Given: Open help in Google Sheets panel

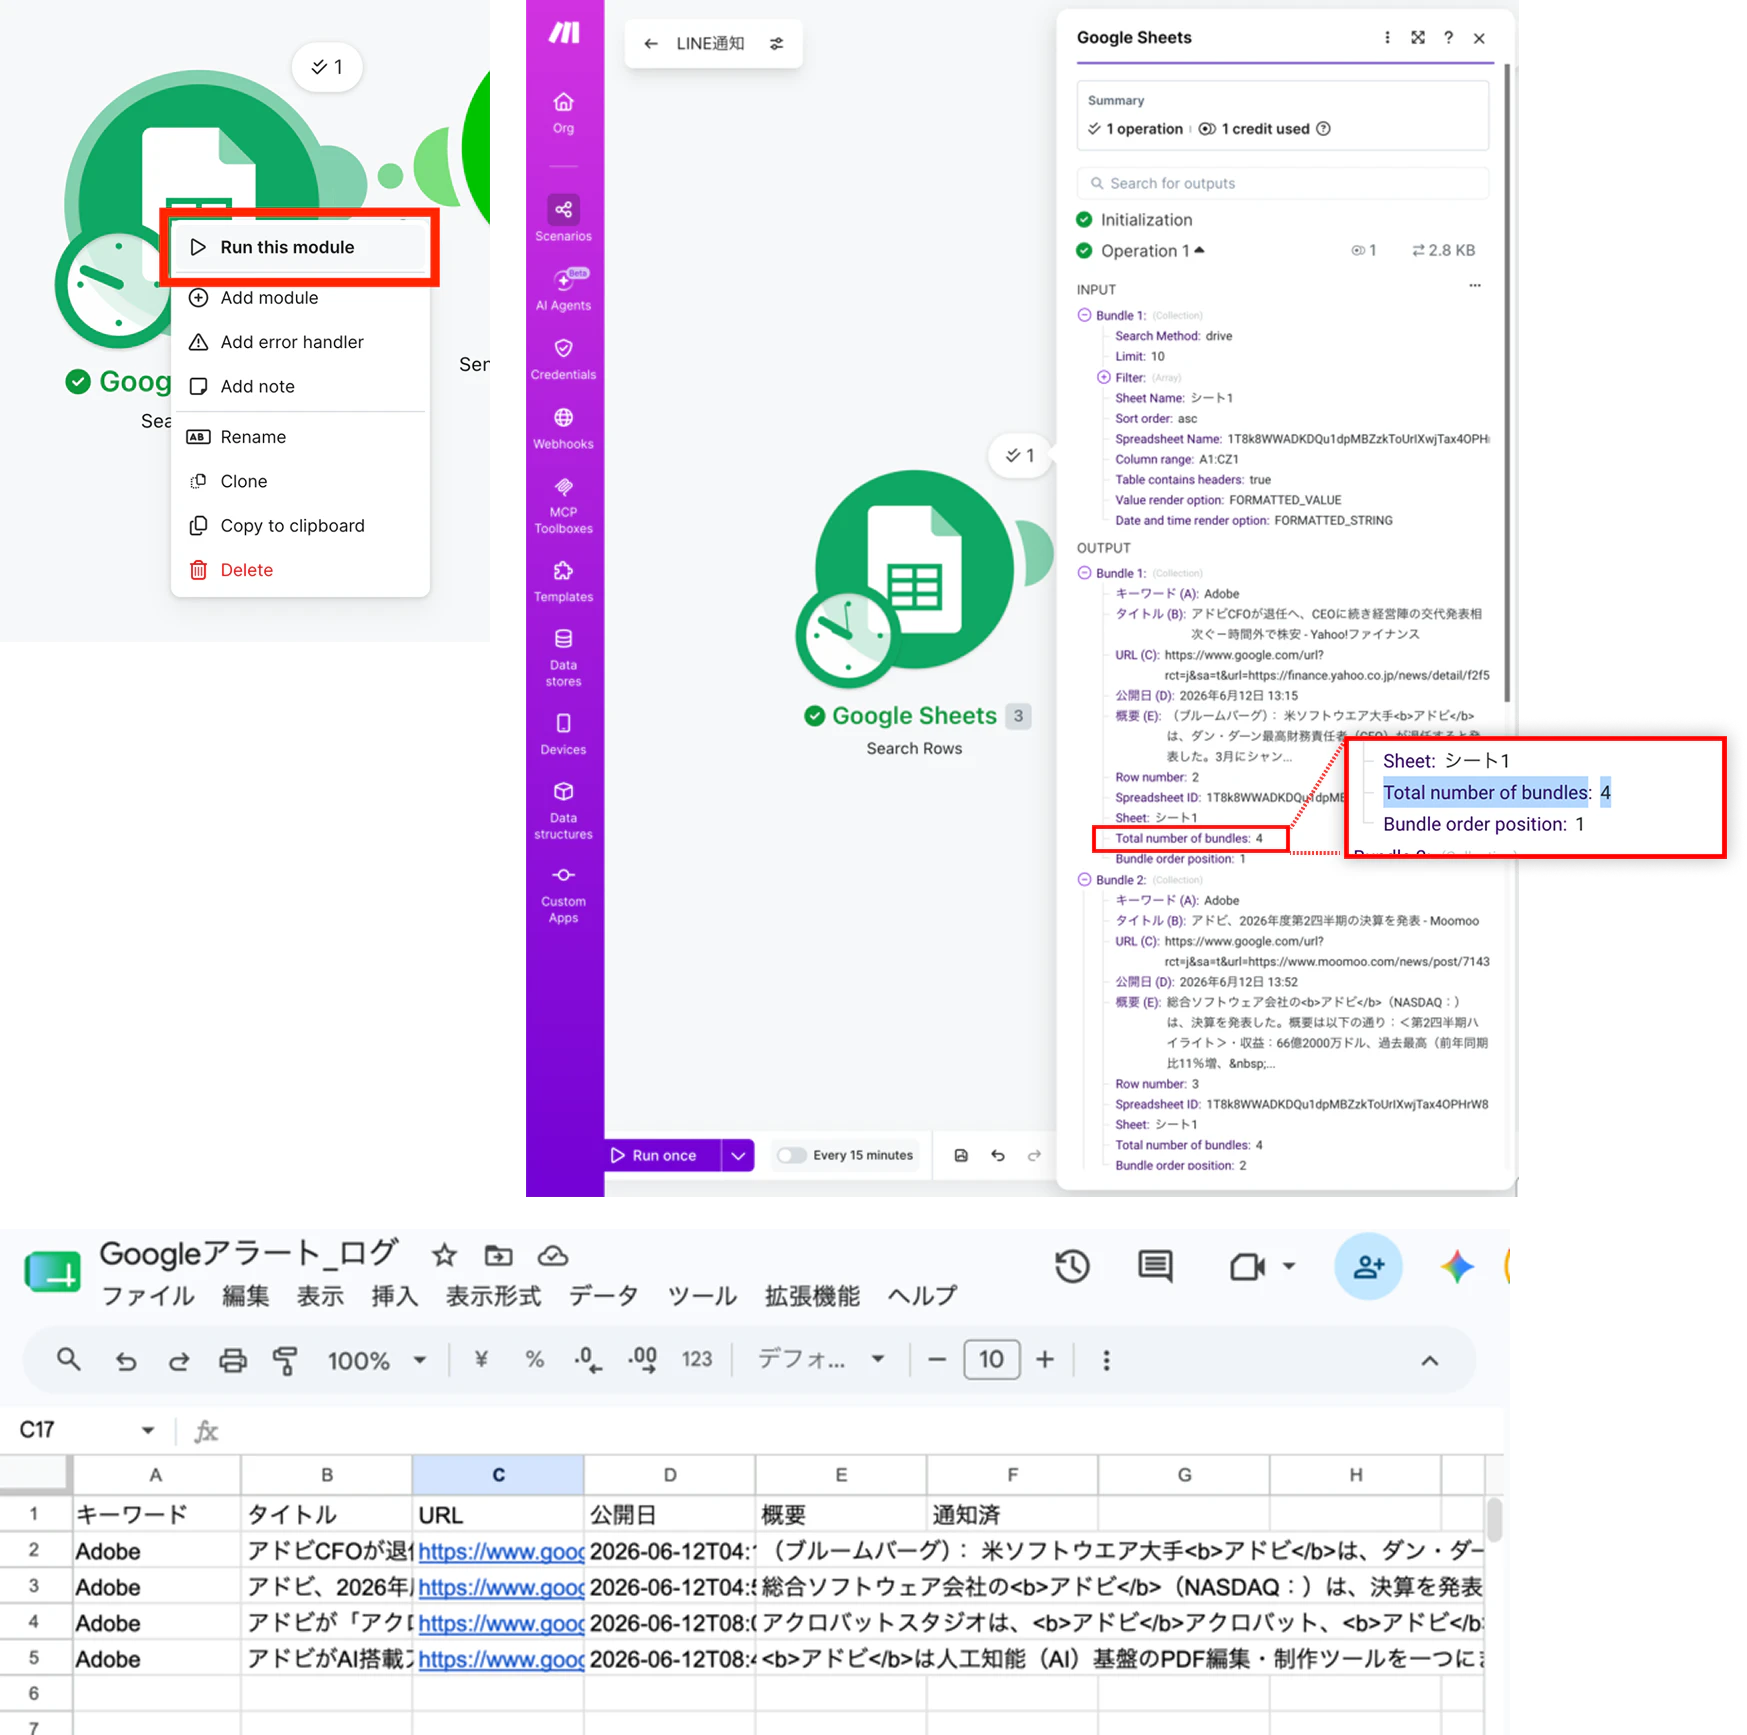Looking at the screenshot, I should pyautogui.click(x=1448, y=38).
